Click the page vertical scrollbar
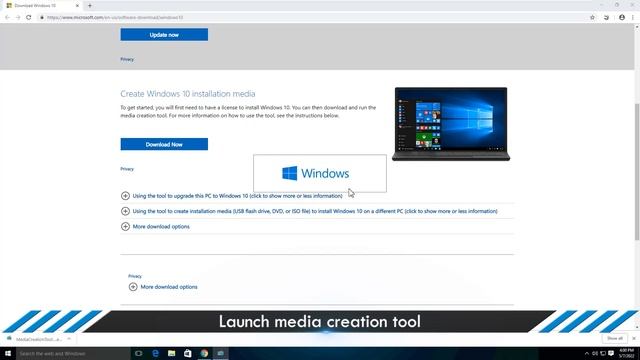 (637, 171)
